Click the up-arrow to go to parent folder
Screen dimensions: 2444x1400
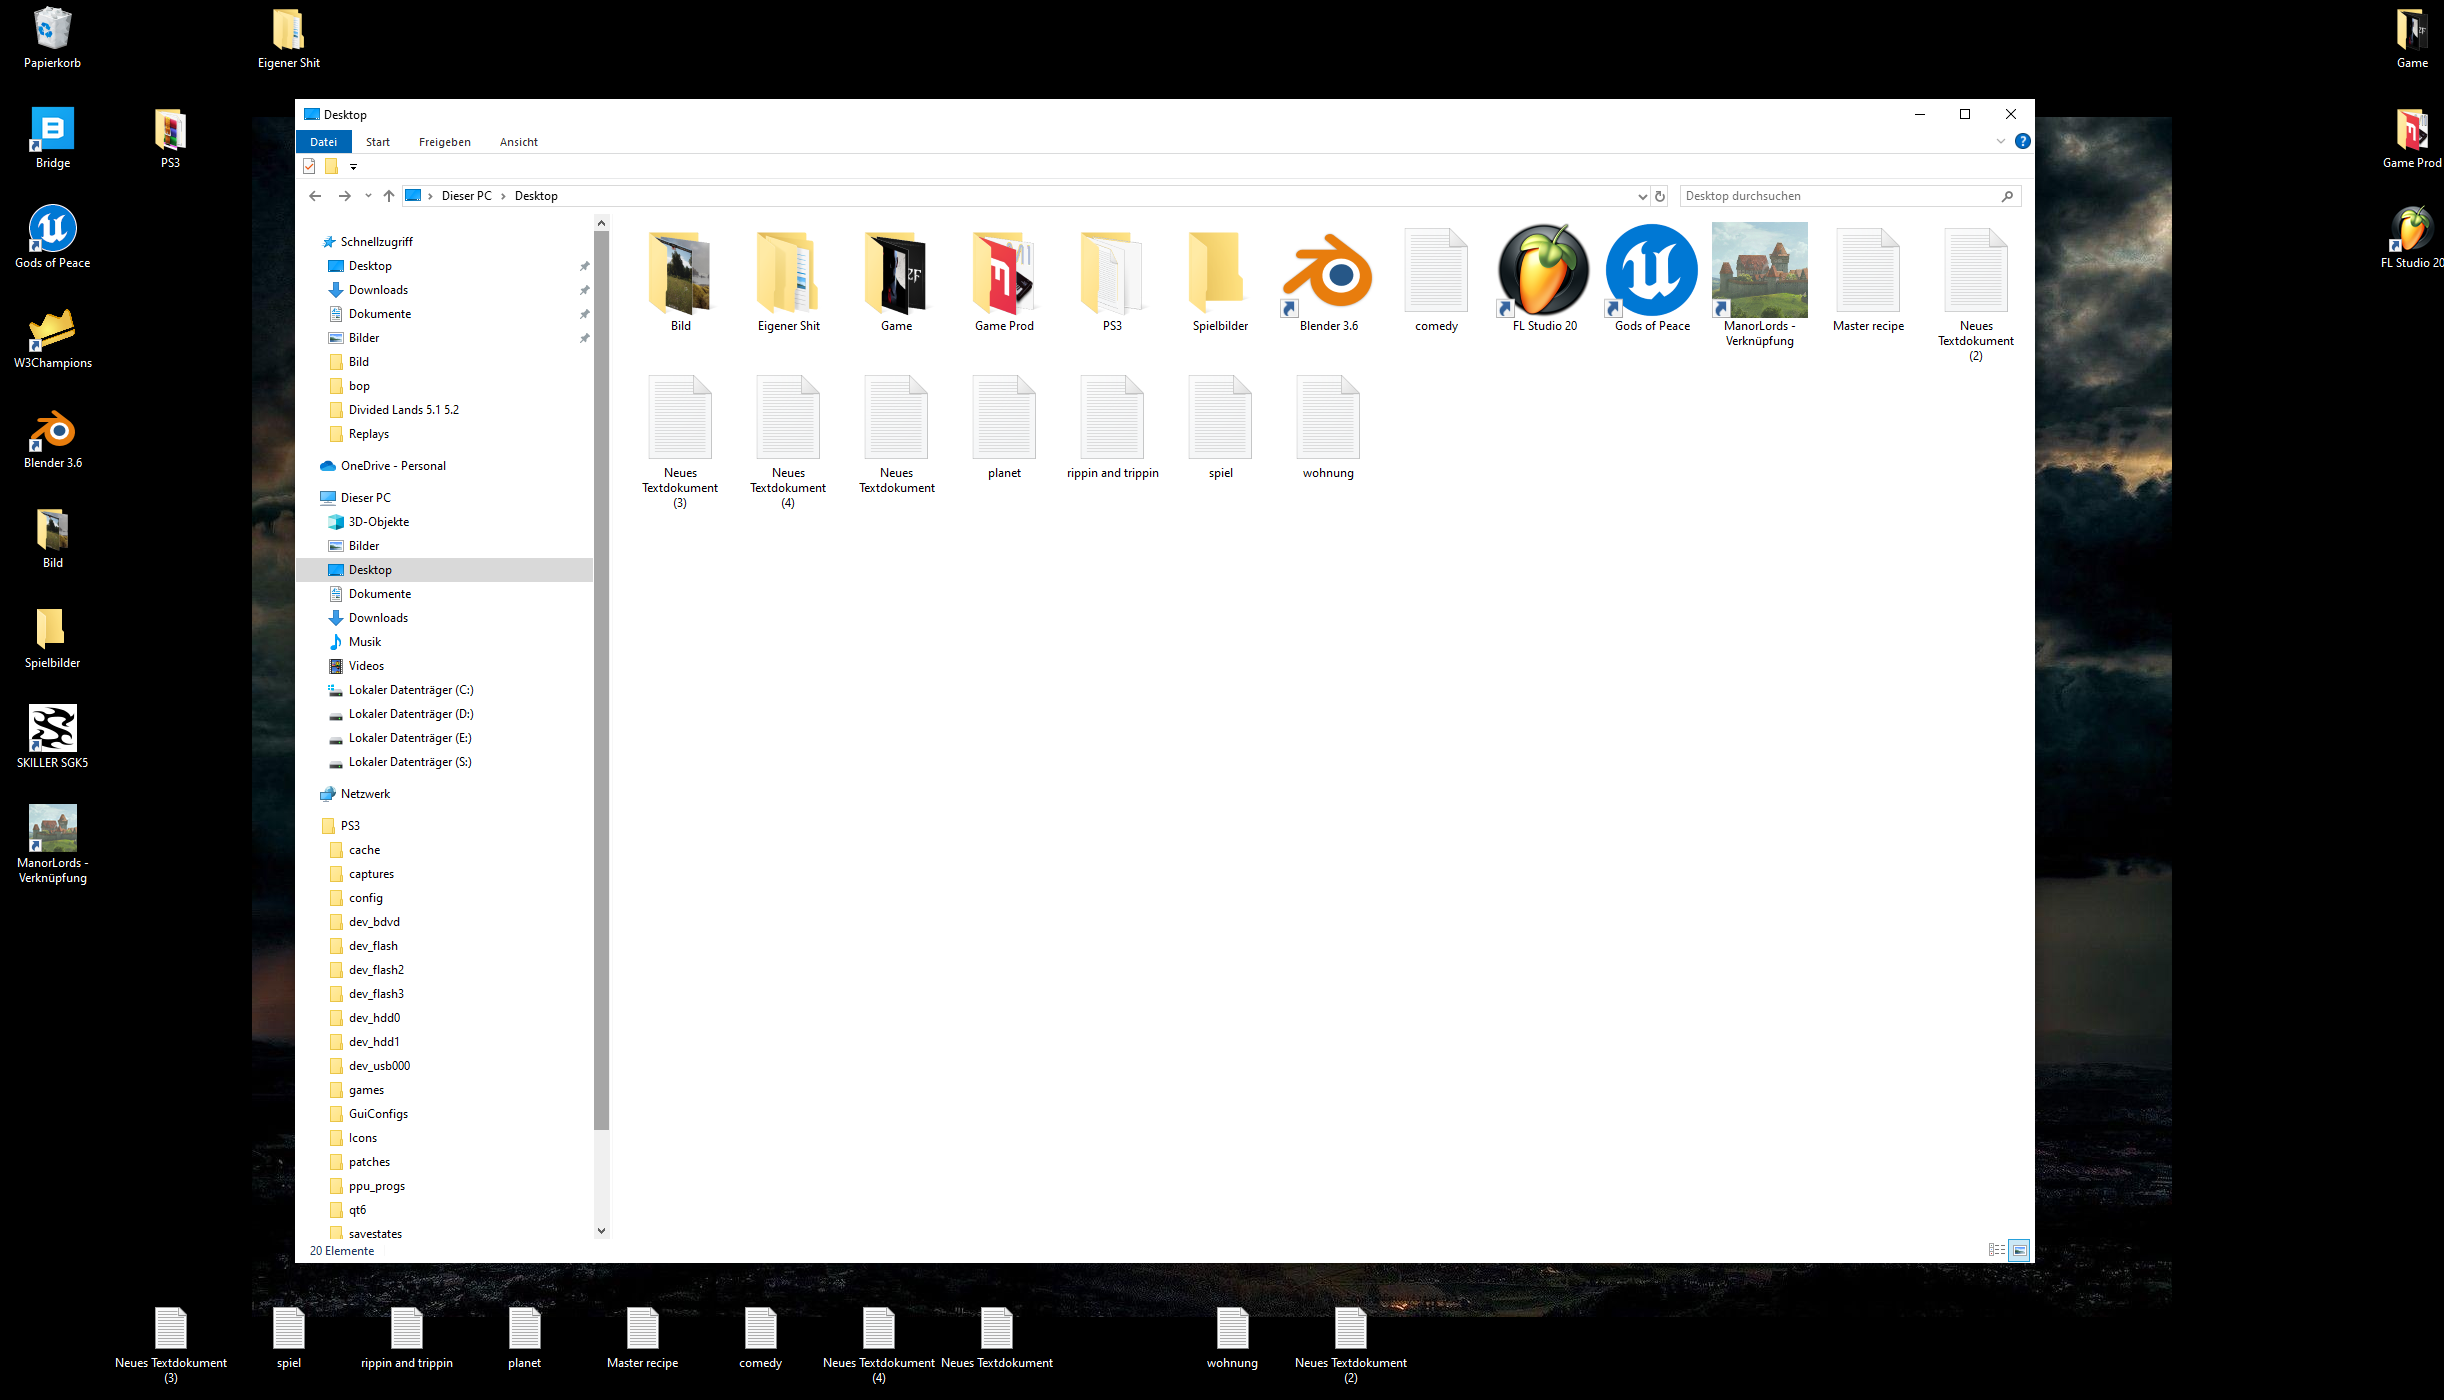(x=389, y=196)
